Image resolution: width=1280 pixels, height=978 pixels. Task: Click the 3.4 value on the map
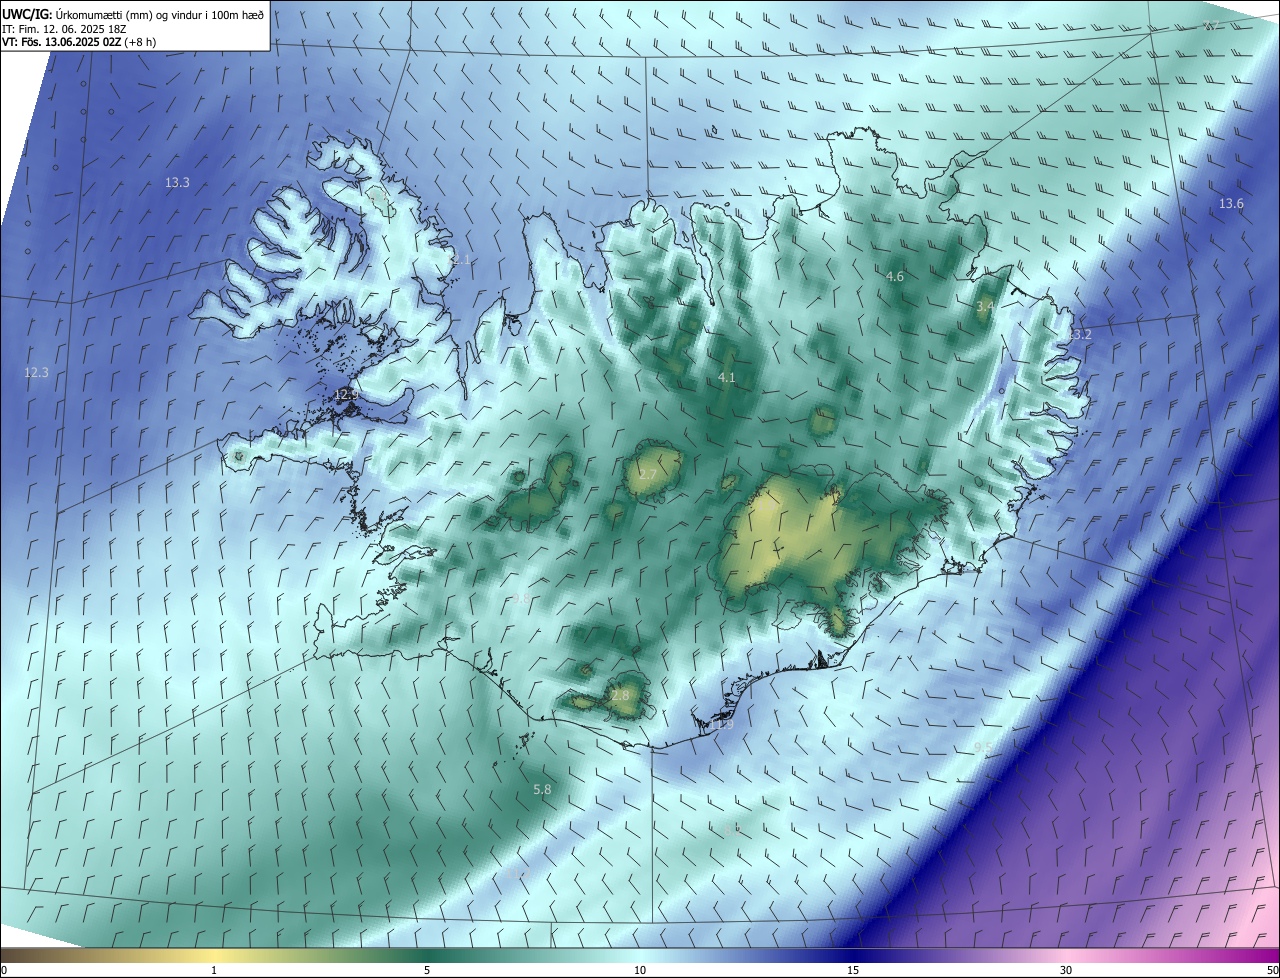coord(985,306)
